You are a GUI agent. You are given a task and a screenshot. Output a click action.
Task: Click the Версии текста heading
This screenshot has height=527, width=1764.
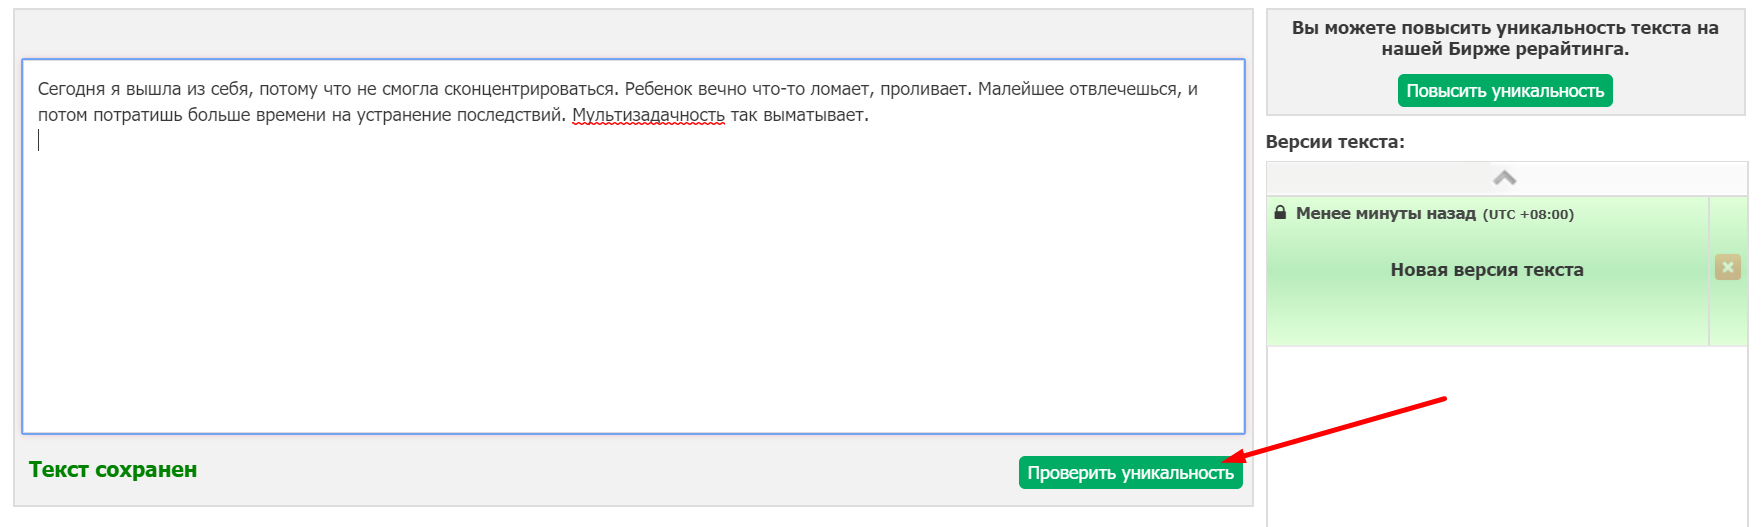(1335, 142)
